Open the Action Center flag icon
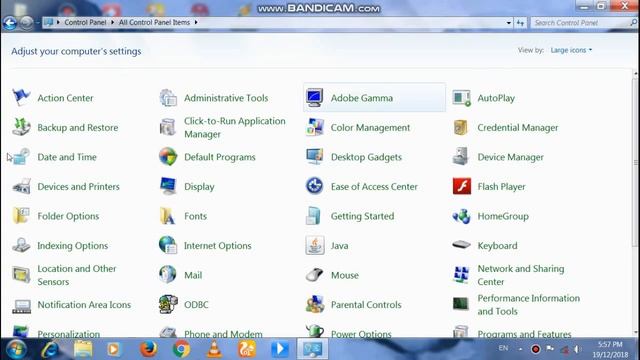This screenshot has width=640, height=360. [21, 98]
